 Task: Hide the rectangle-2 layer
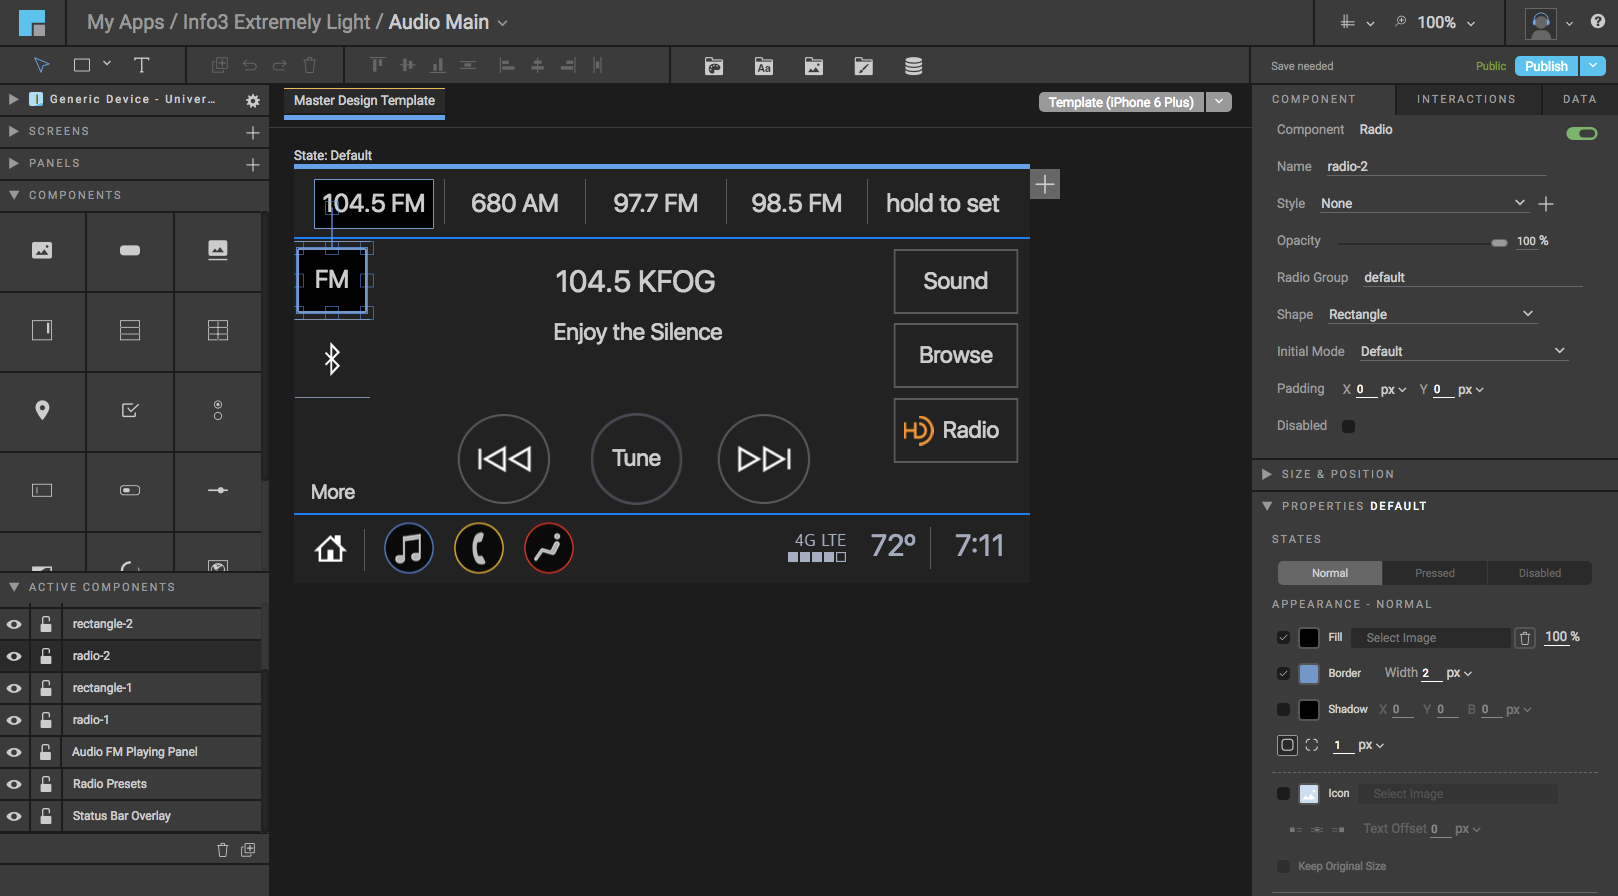[14, 624]
